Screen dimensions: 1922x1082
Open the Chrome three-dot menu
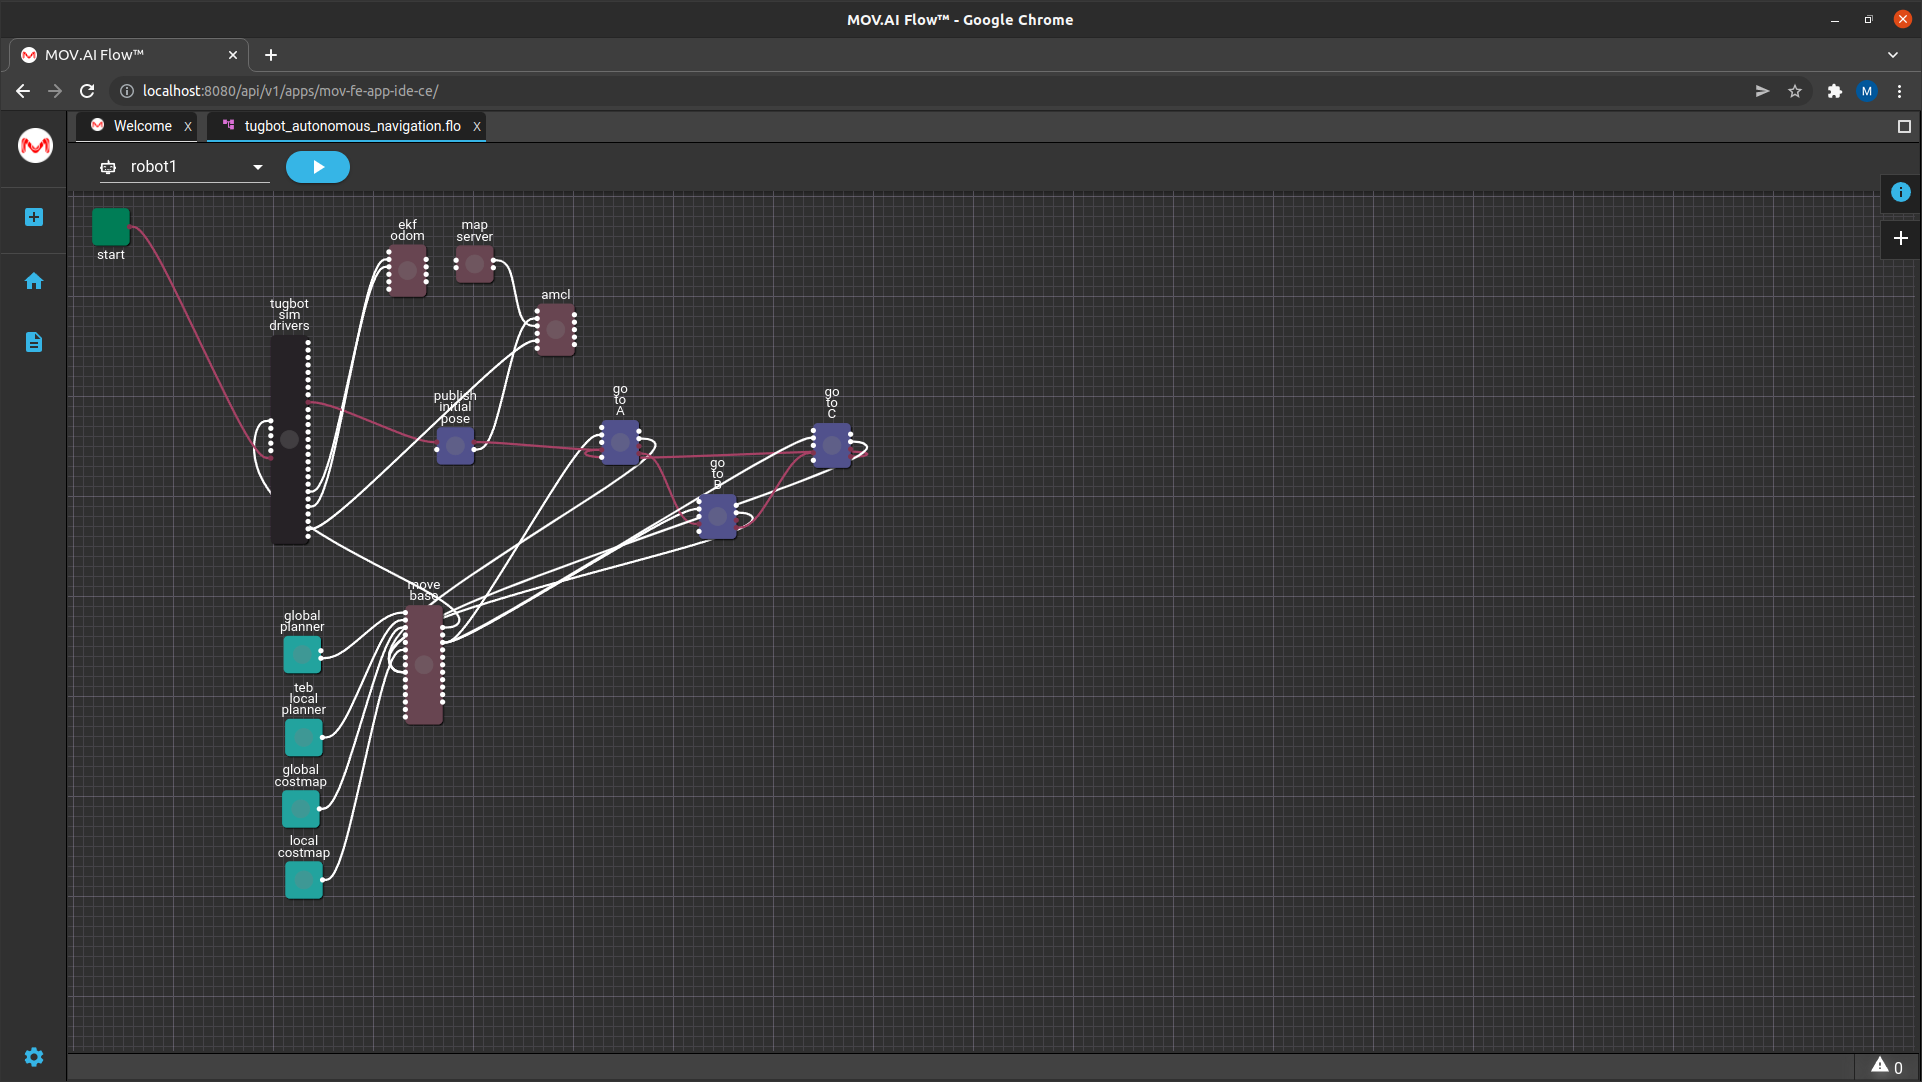[x=1900, y=91]
